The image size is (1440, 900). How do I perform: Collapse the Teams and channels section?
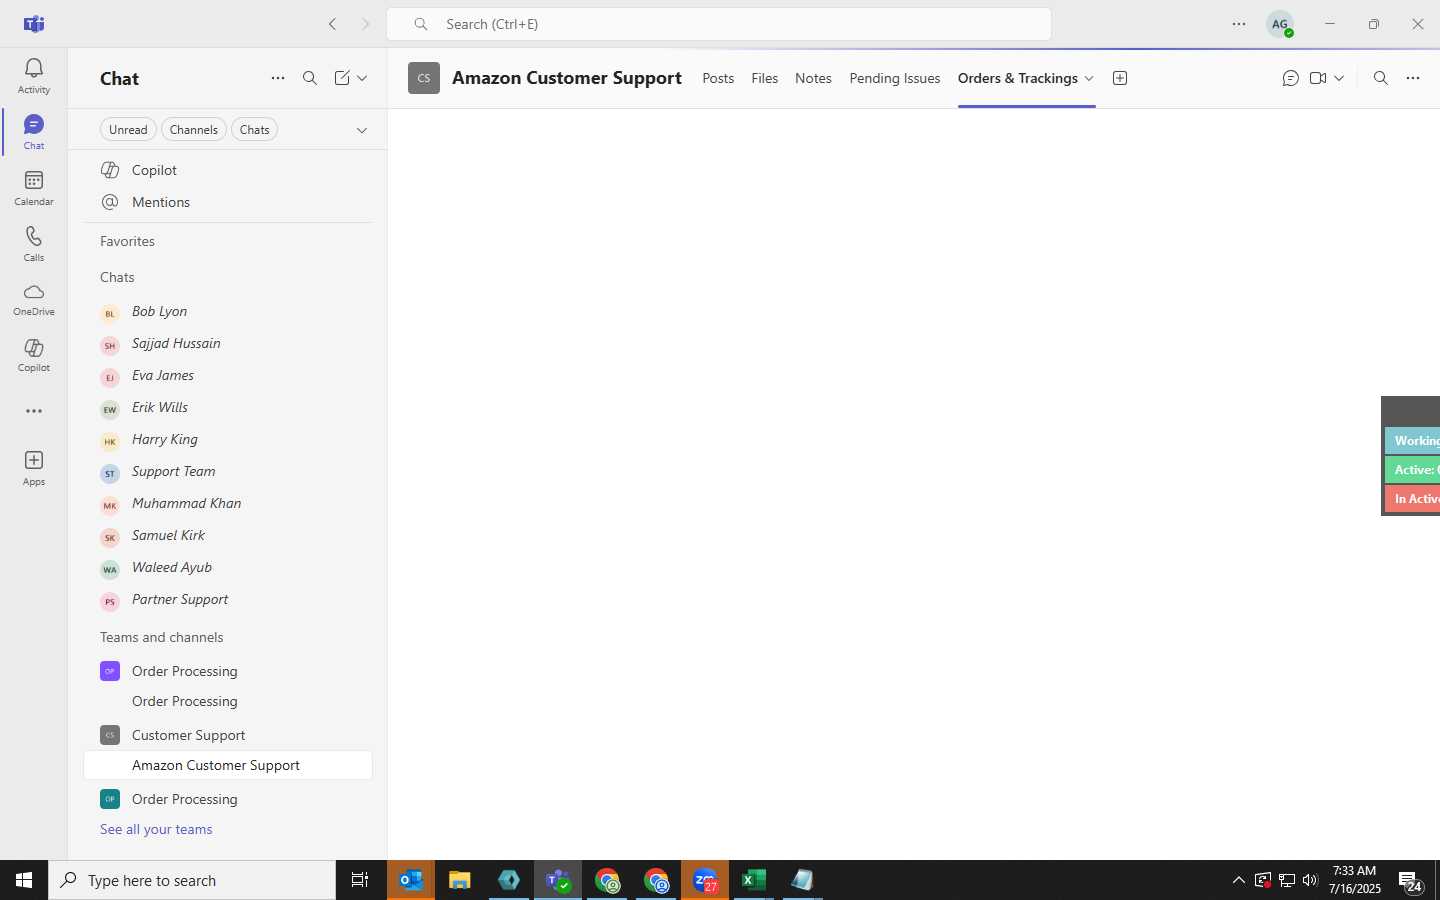162,637
